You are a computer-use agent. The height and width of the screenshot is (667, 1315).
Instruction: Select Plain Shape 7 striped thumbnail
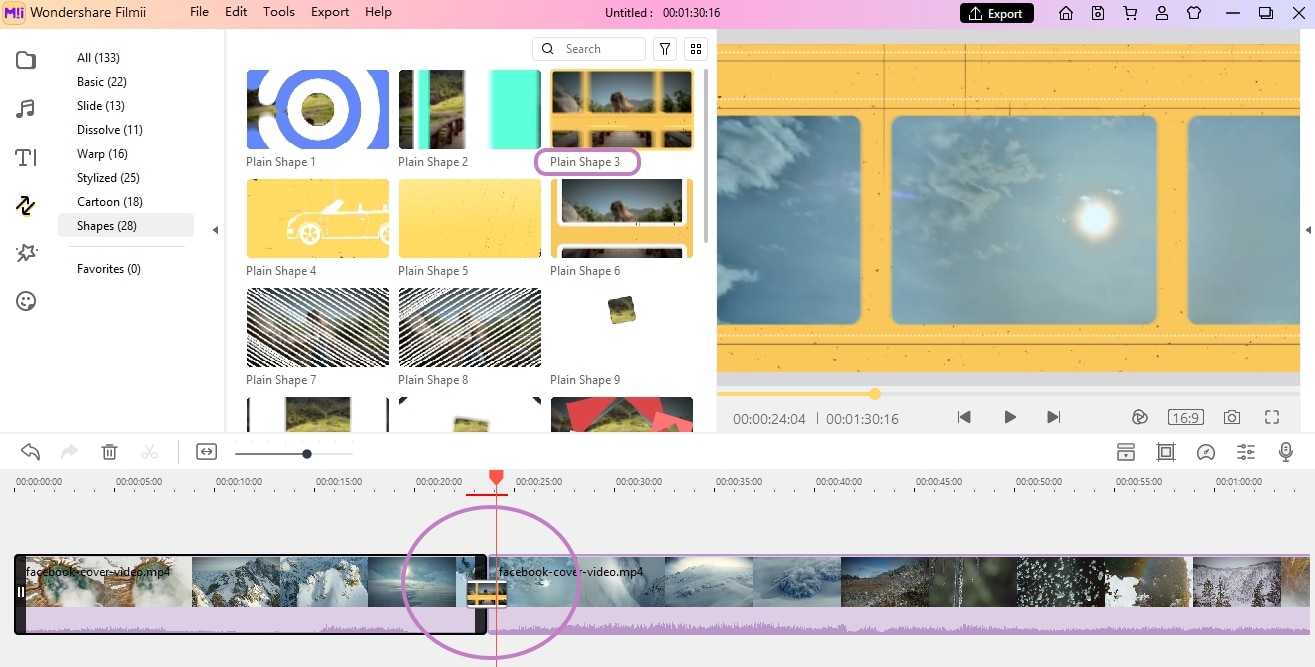(318, 327)
